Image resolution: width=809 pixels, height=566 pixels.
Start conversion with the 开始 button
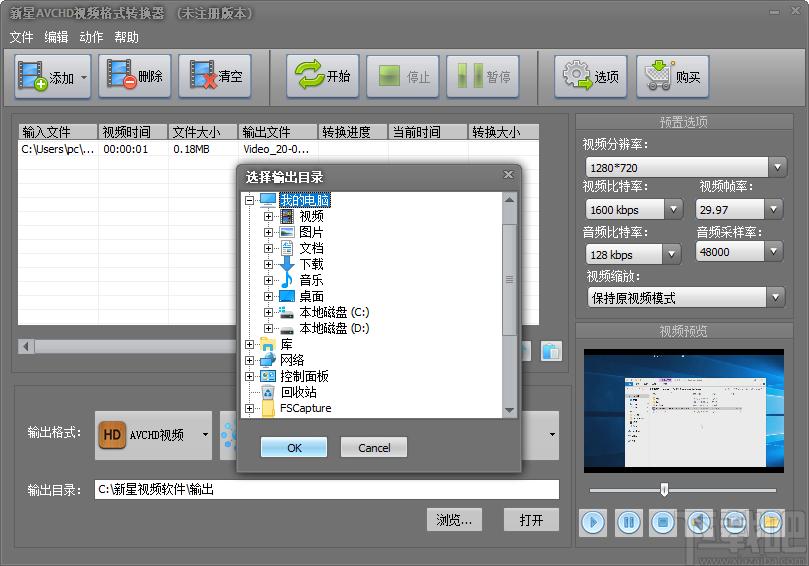coord(323,76)
